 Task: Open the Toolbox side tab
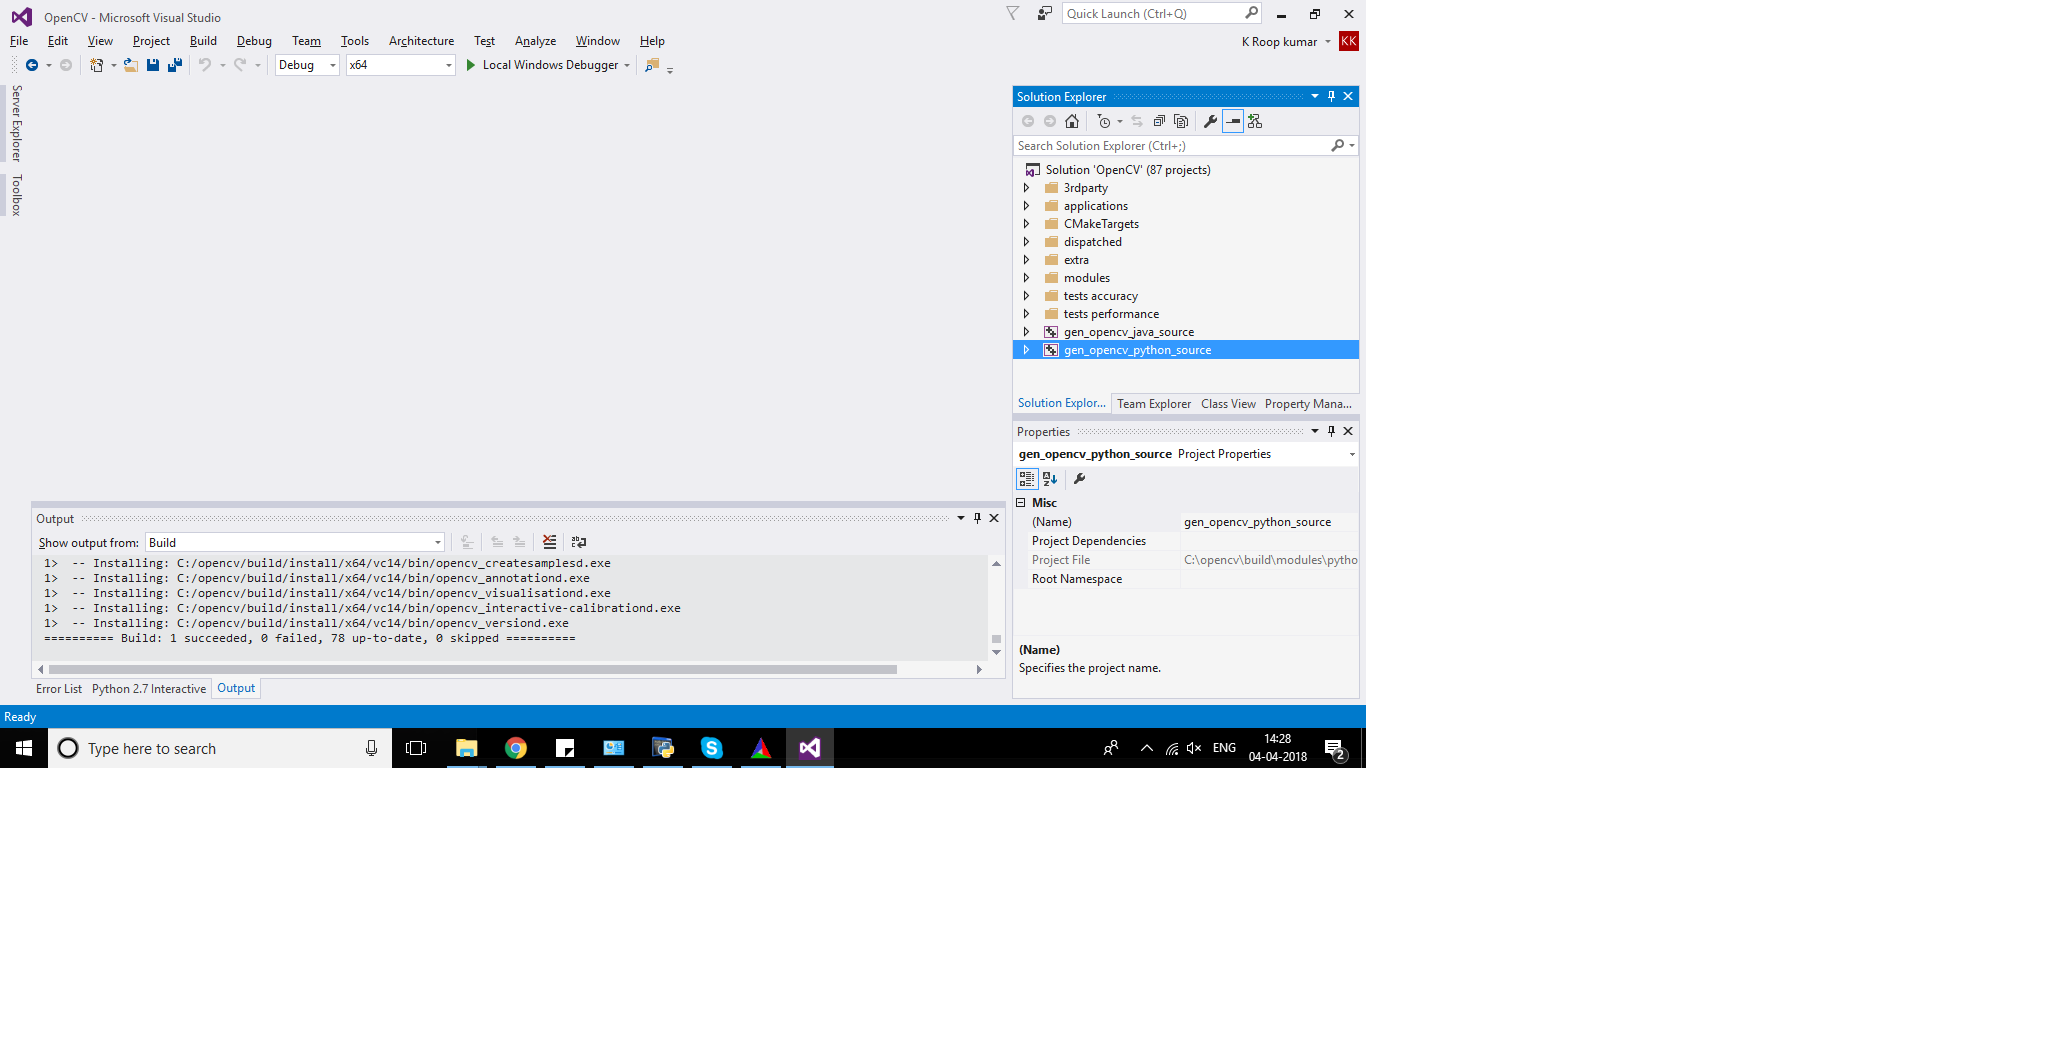(x=16, y=195)
